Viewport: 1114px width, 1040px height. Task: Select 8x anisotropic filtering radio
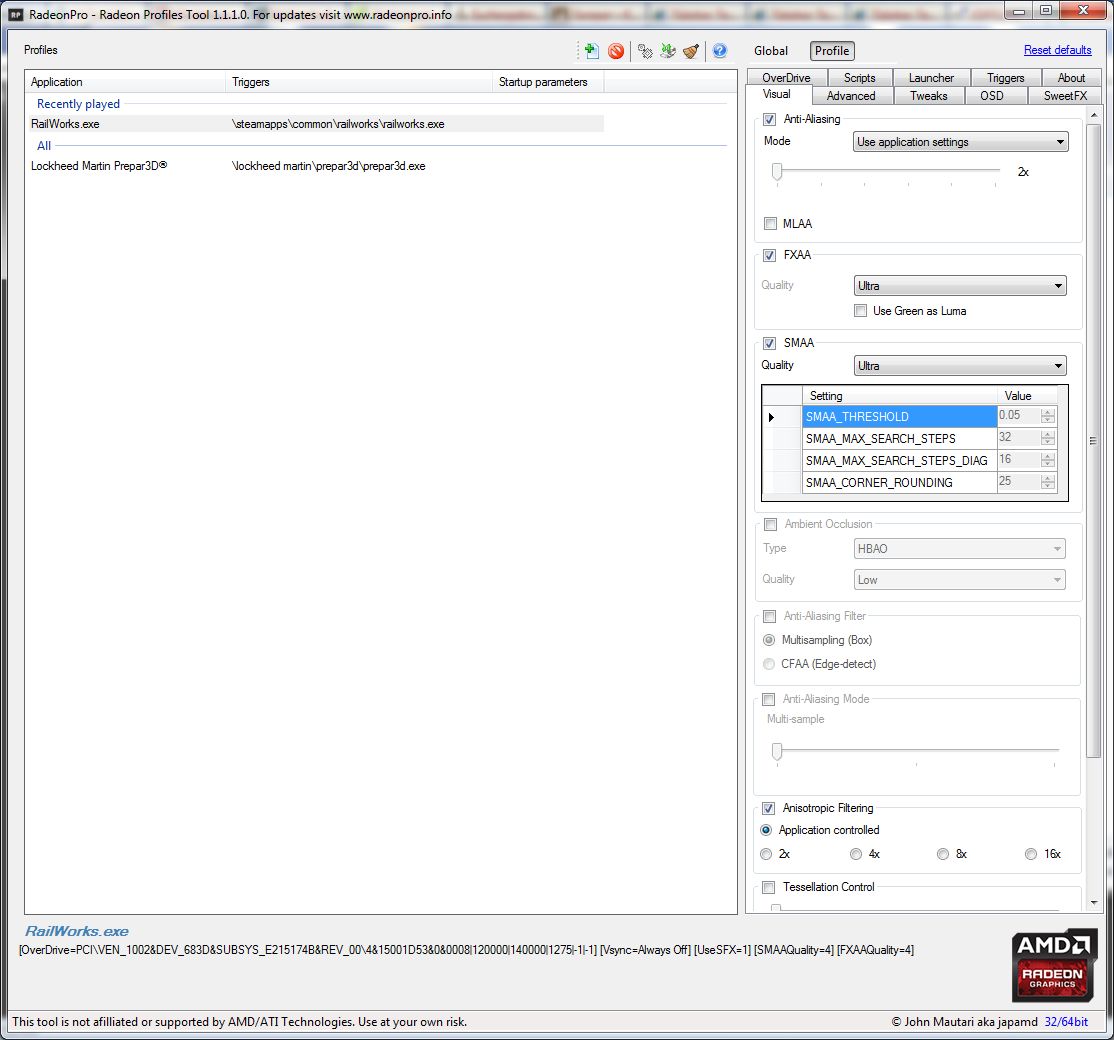(x=943, y=854)
